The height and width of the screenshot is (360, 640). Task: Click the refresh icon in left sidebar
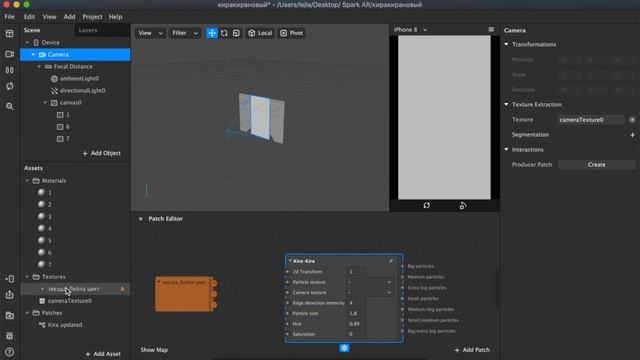(x=9, y=86)
